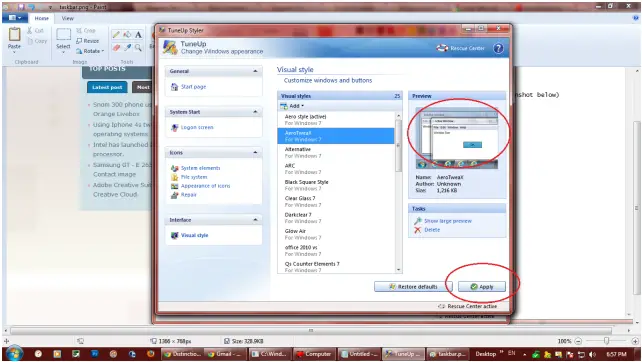Click the visual style preview thumbnail
Screen dimensions: 642x362
point(457,138)
